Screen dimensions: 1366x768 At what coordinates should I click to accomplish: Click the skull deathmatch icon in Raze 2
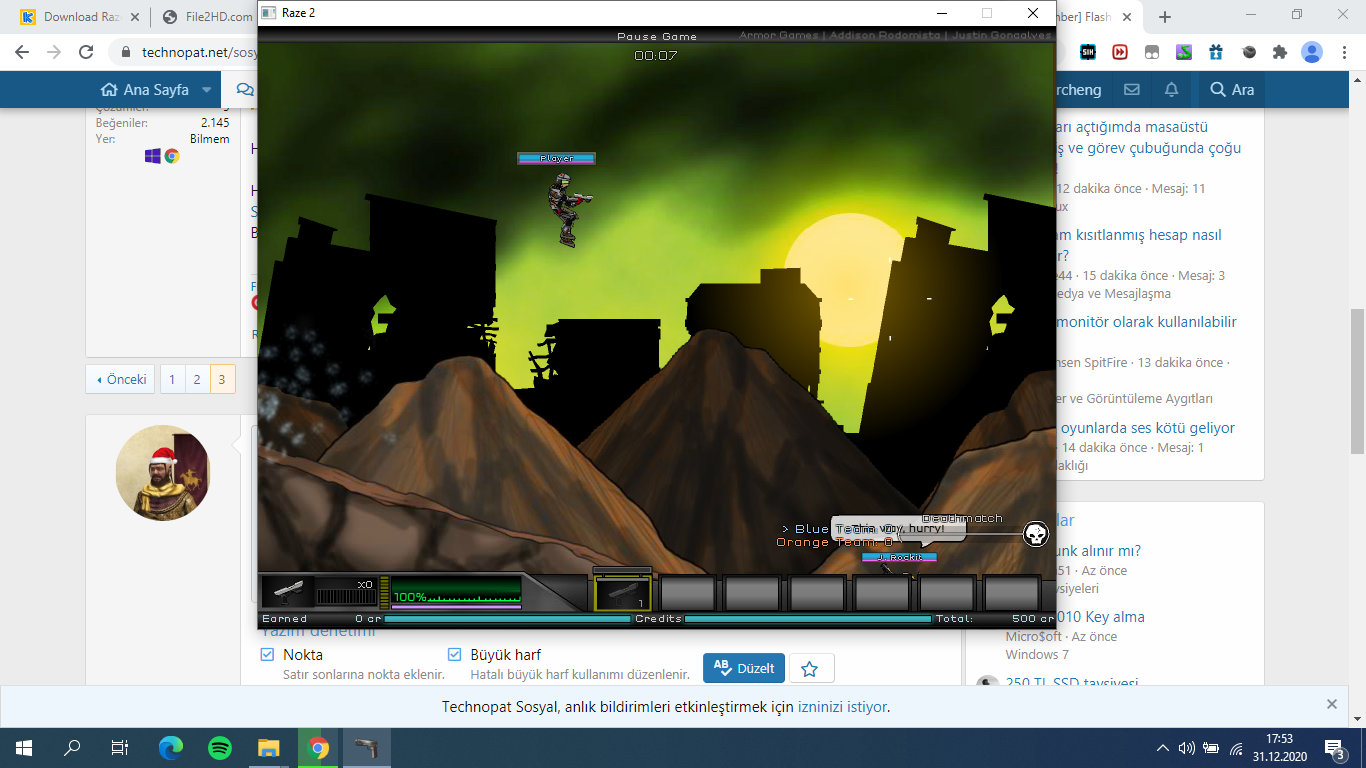(x=1036, y=534)
